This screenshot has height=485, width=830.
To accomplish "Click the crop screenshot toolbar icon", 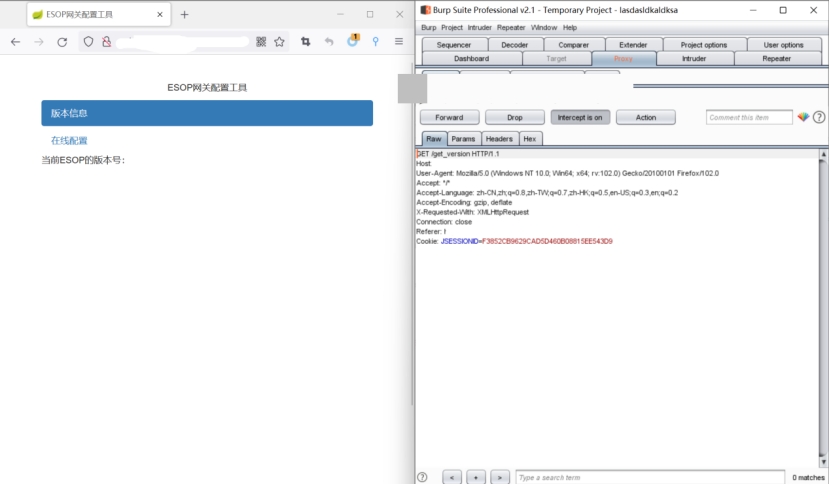I will coord(305,41).
